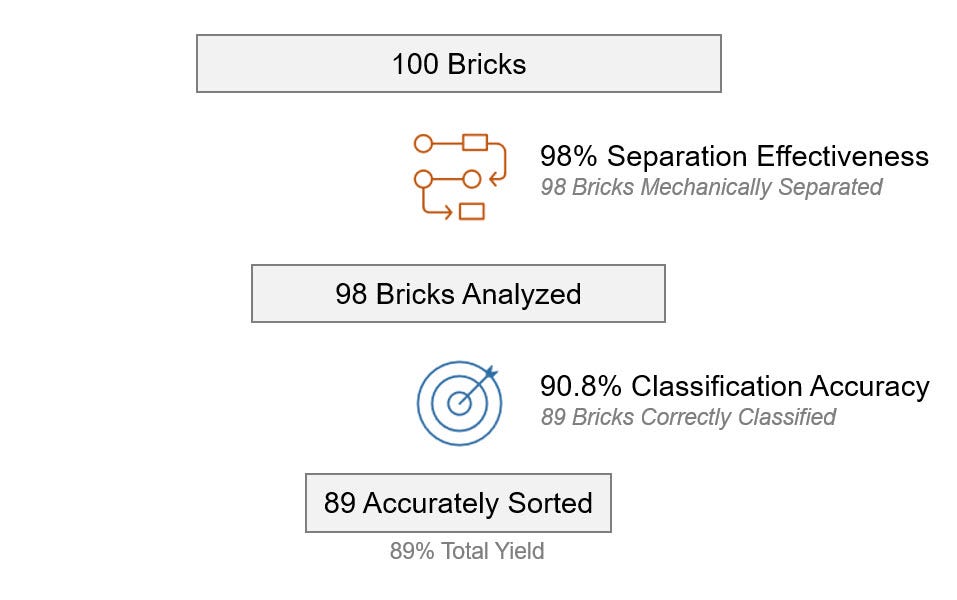Click the blue target bullseye icon
Viewport: 957px width, 600px height.
[460, 403]
